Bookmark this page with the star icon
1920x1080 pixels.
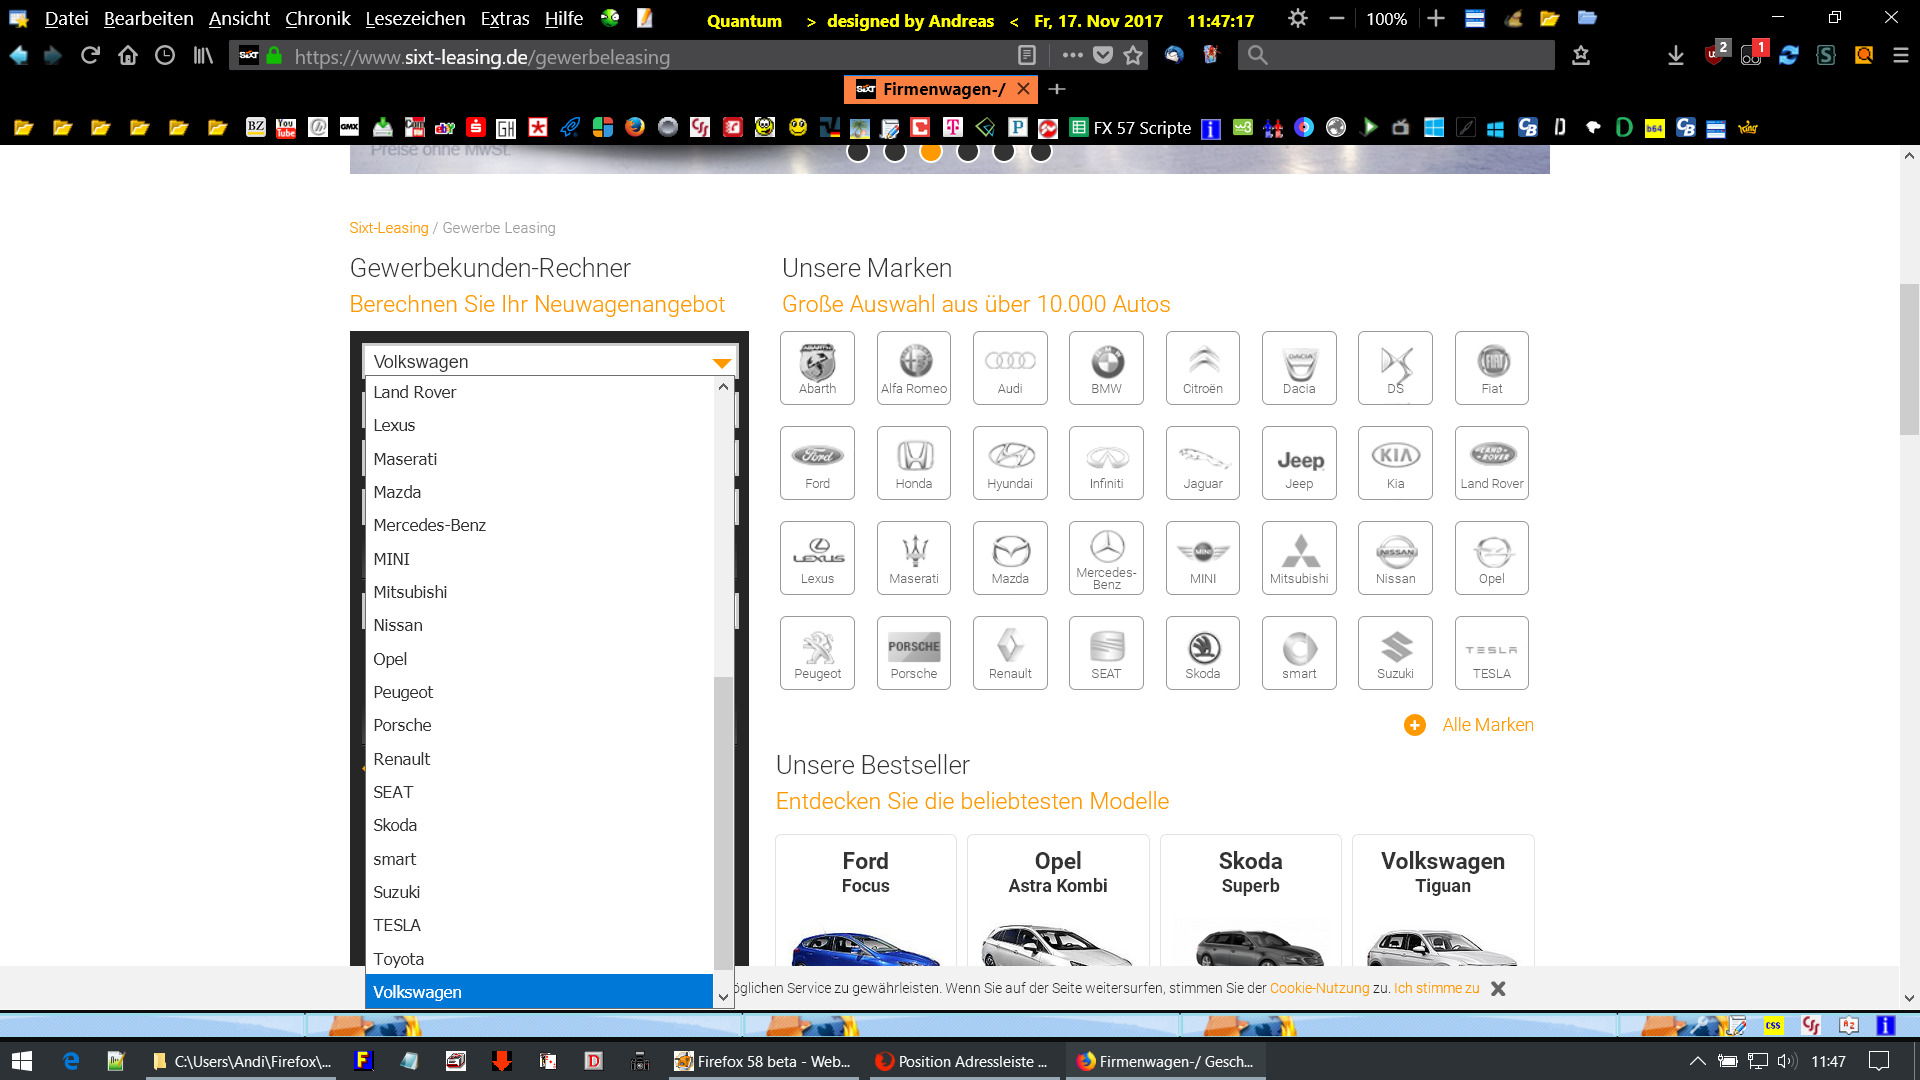pos(1133,56)
